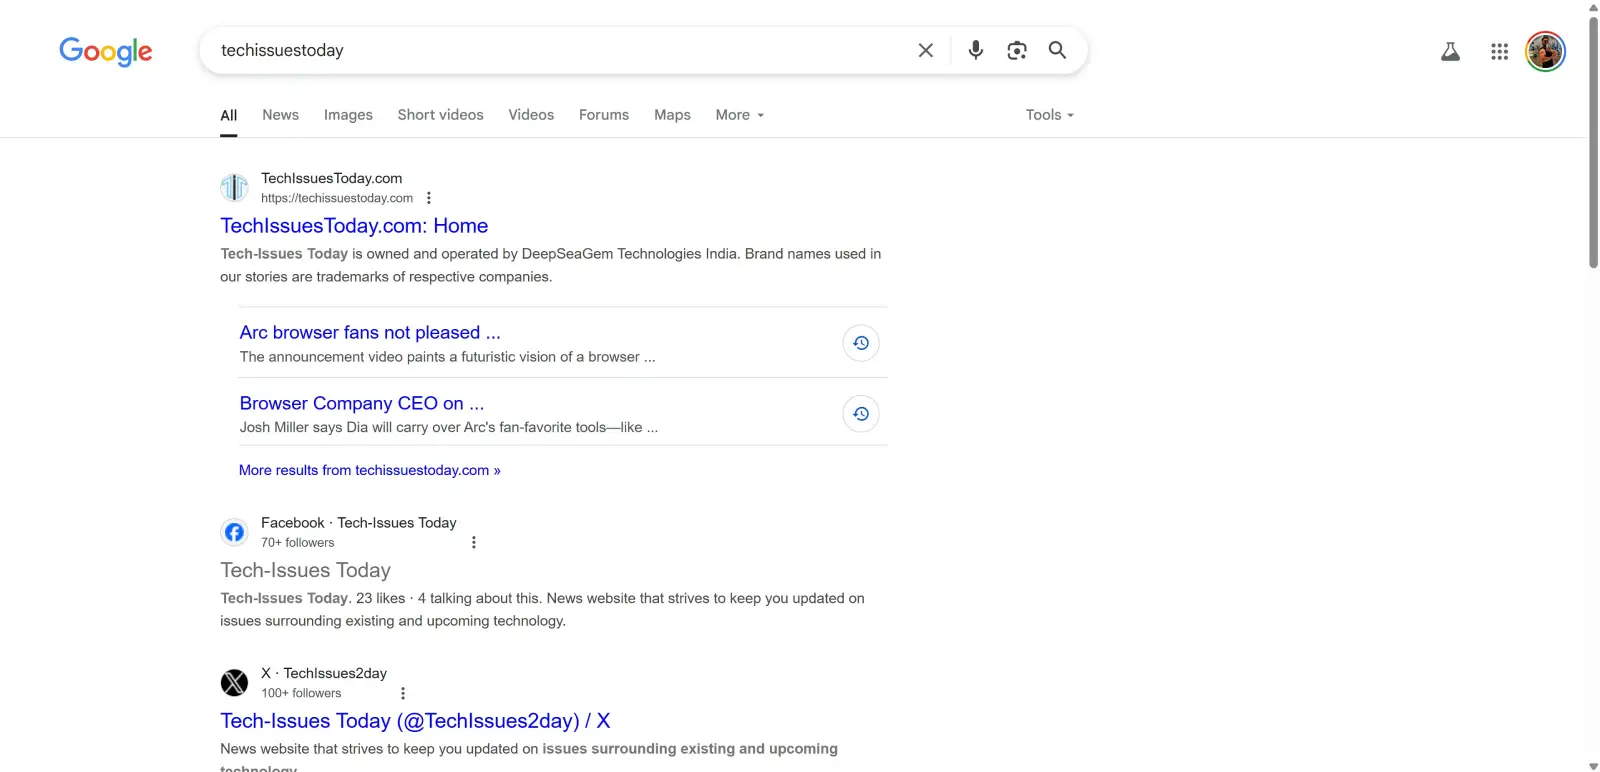1600x772 pixels.
Task: Click the 70+ followers text
Action: (x=298, y=543)
